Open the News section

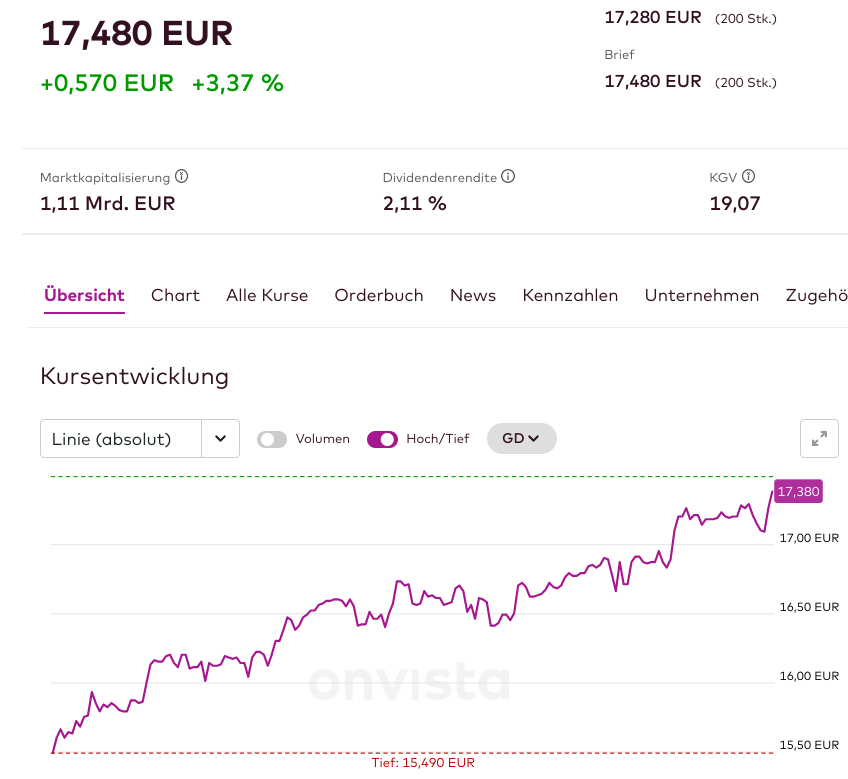[472, 295]
